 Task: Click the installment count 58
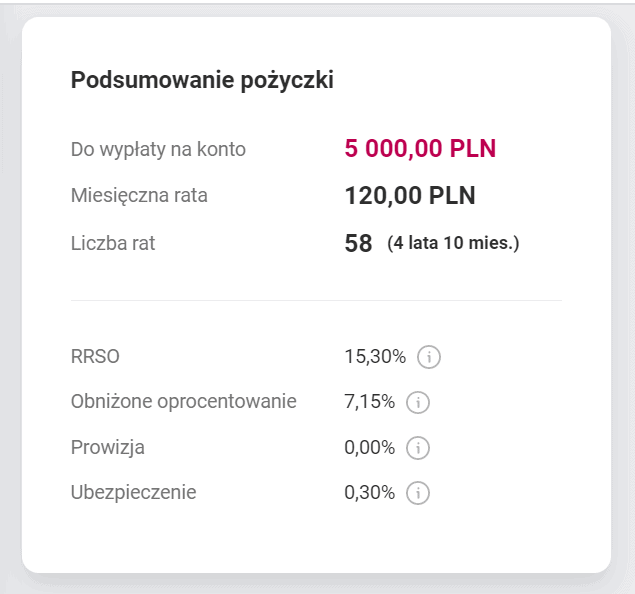358,243
